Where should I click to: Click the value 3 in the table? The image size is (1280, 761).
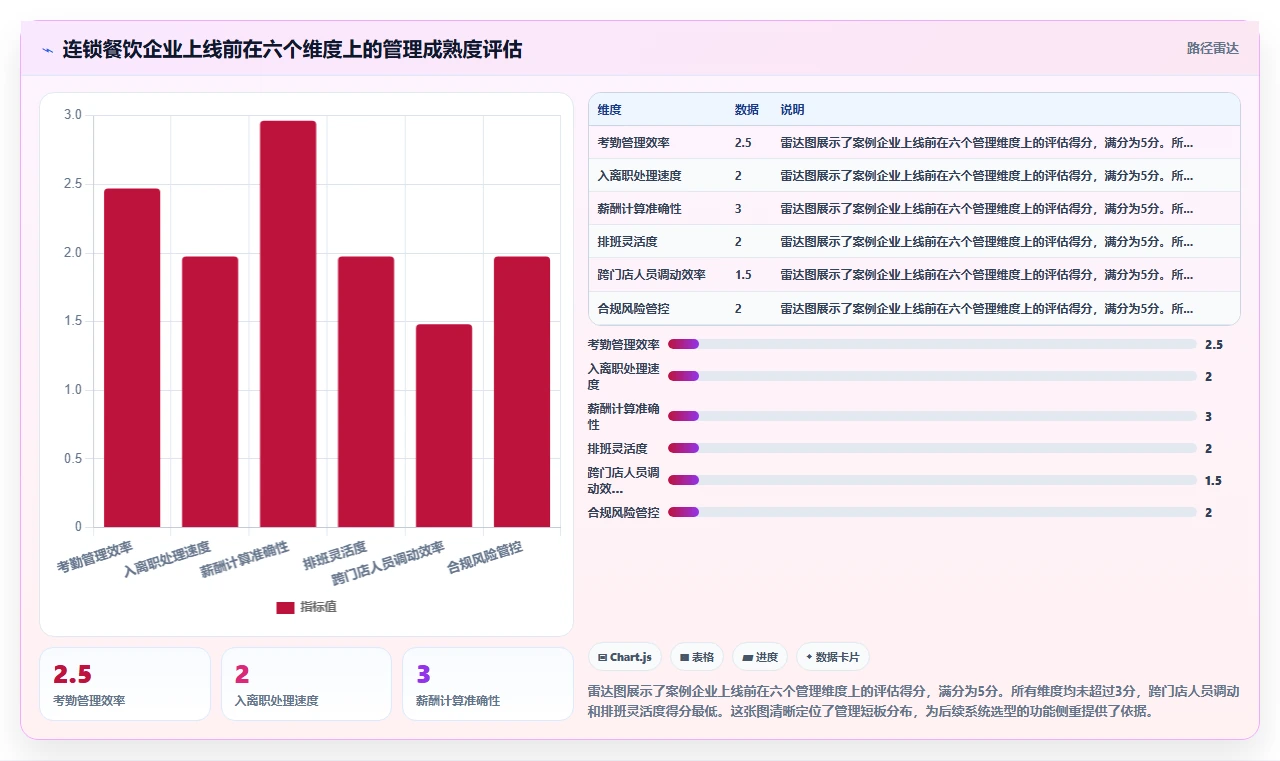(738, 209)
